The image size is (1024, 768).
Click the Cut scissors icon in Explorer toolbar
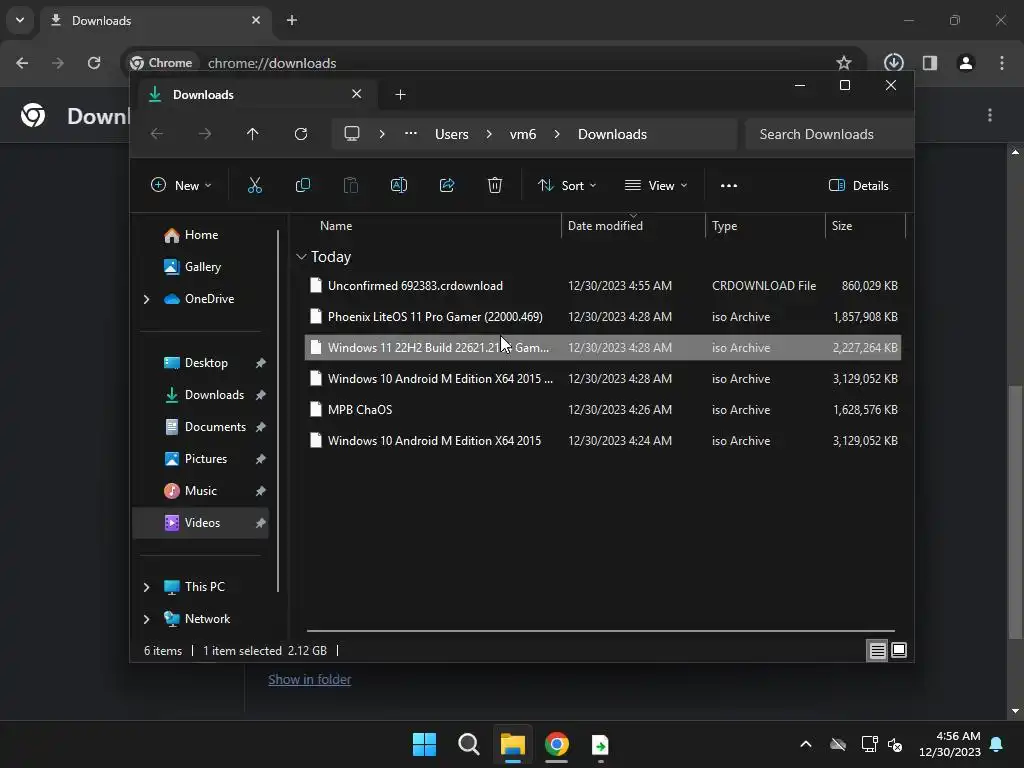pos(255,185)
